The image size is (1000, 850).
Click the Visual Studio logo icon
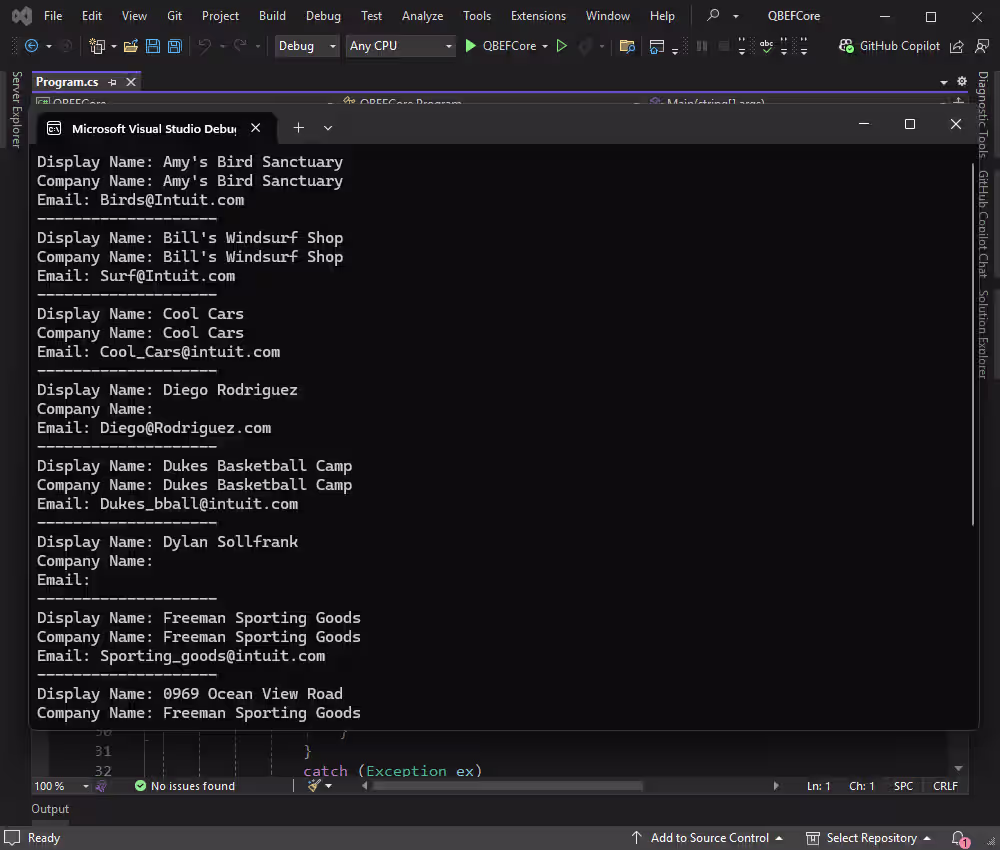click(22, 16)
